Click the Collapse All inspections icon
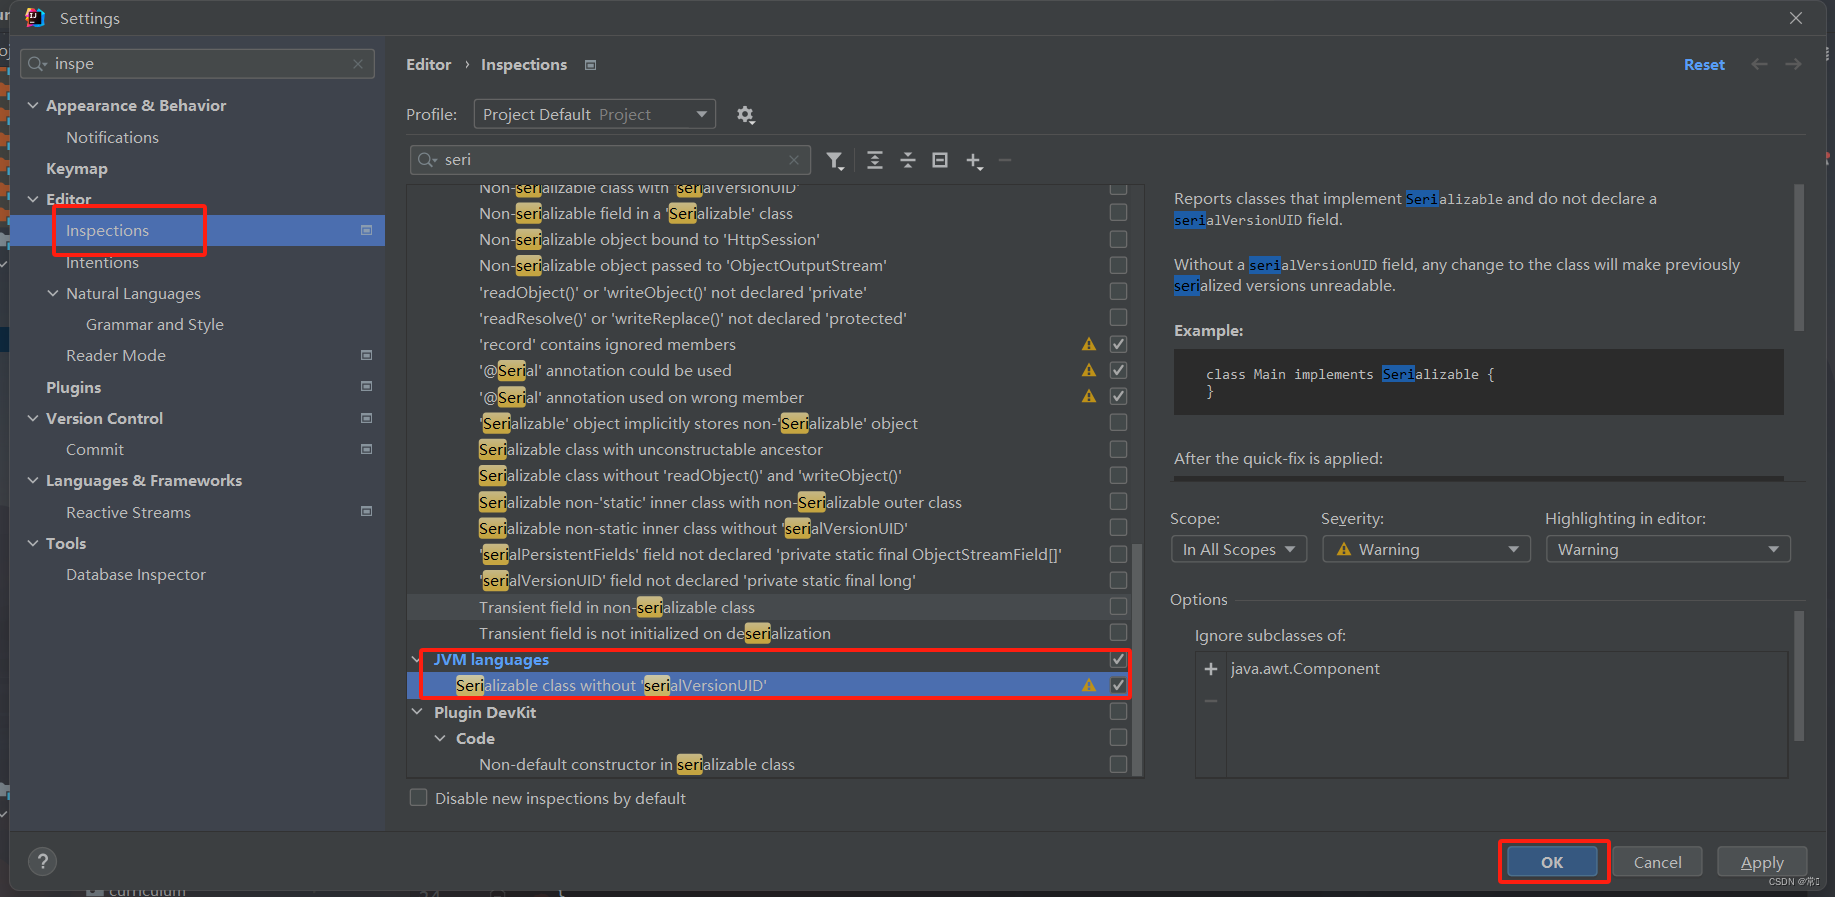 tap(908, 160)
